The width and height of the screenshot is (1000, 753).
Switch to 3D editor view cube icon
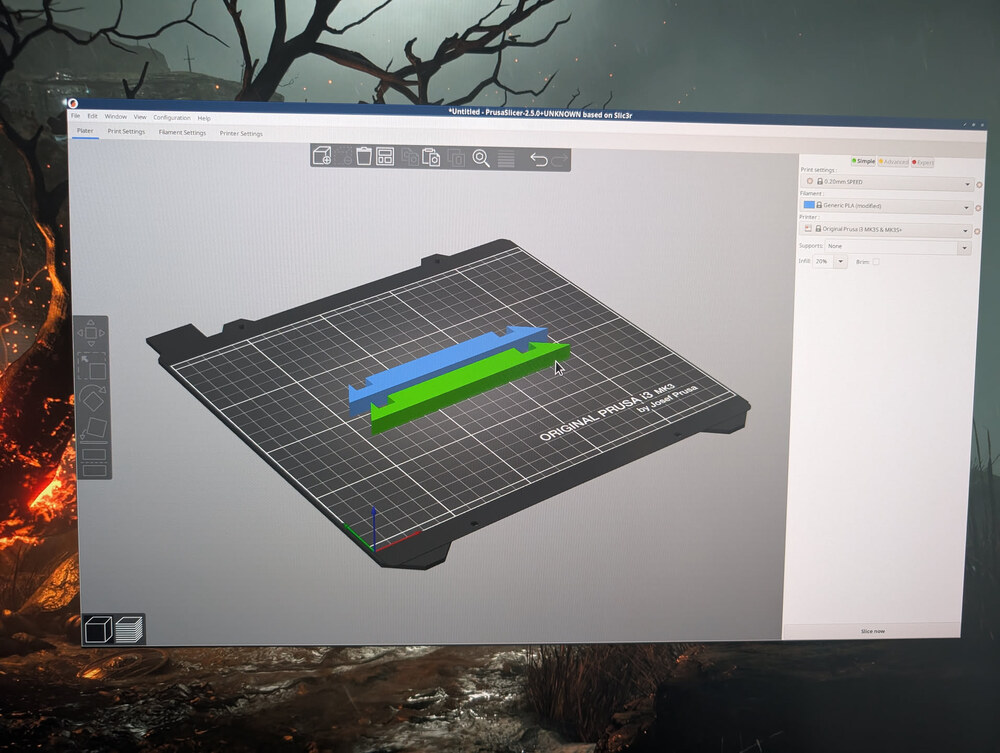tap(98, 629)
